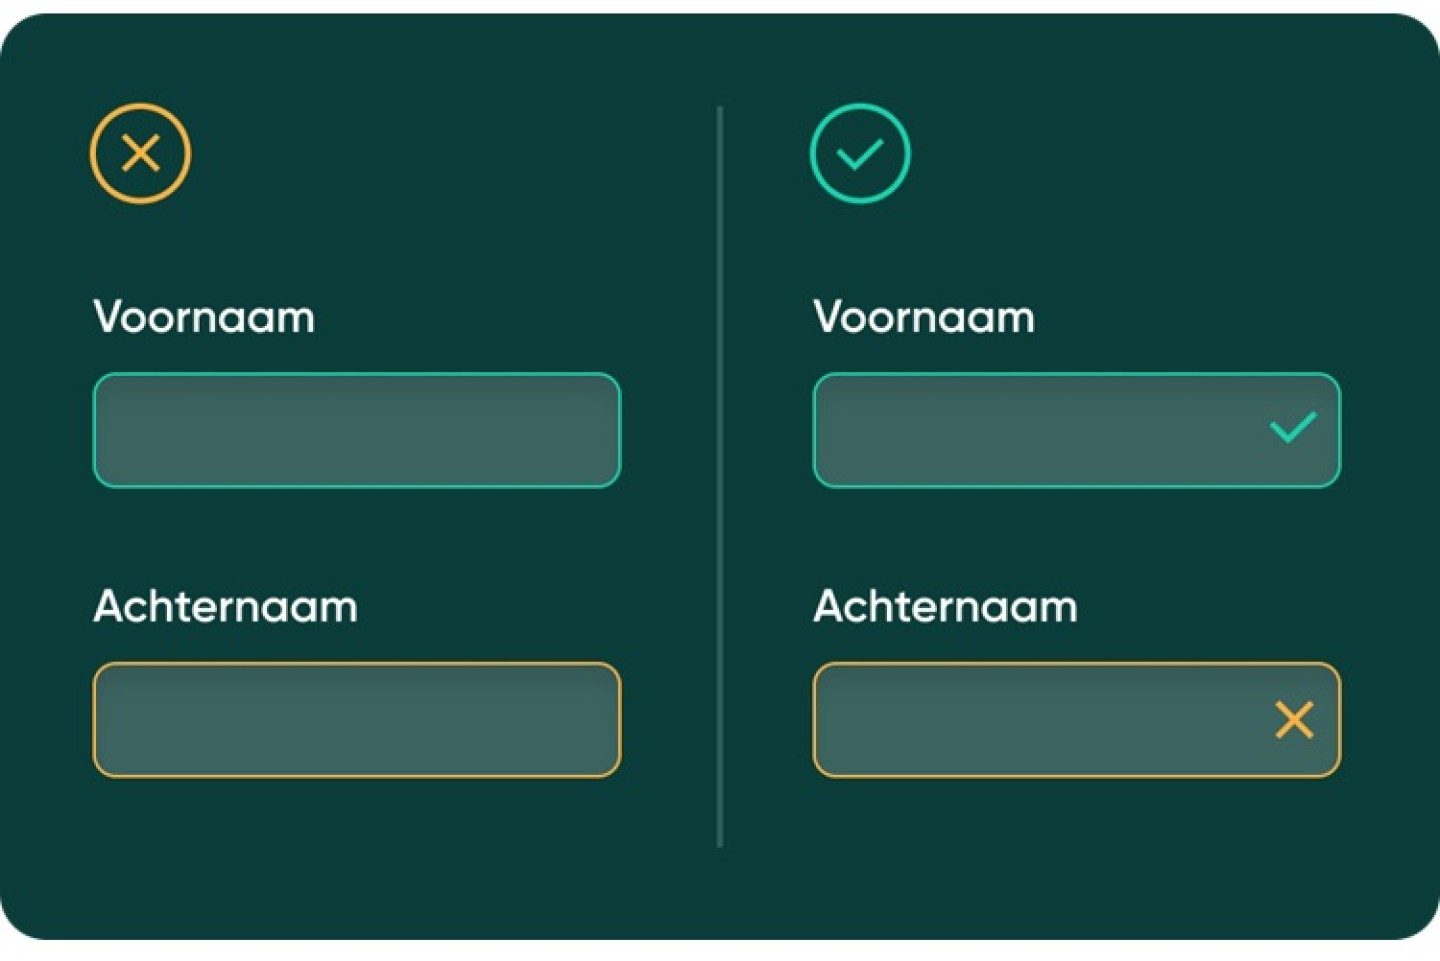Click the Achternaam label in the right column
Viewport: 1440px width, 961px height.
tap(945, 606)
